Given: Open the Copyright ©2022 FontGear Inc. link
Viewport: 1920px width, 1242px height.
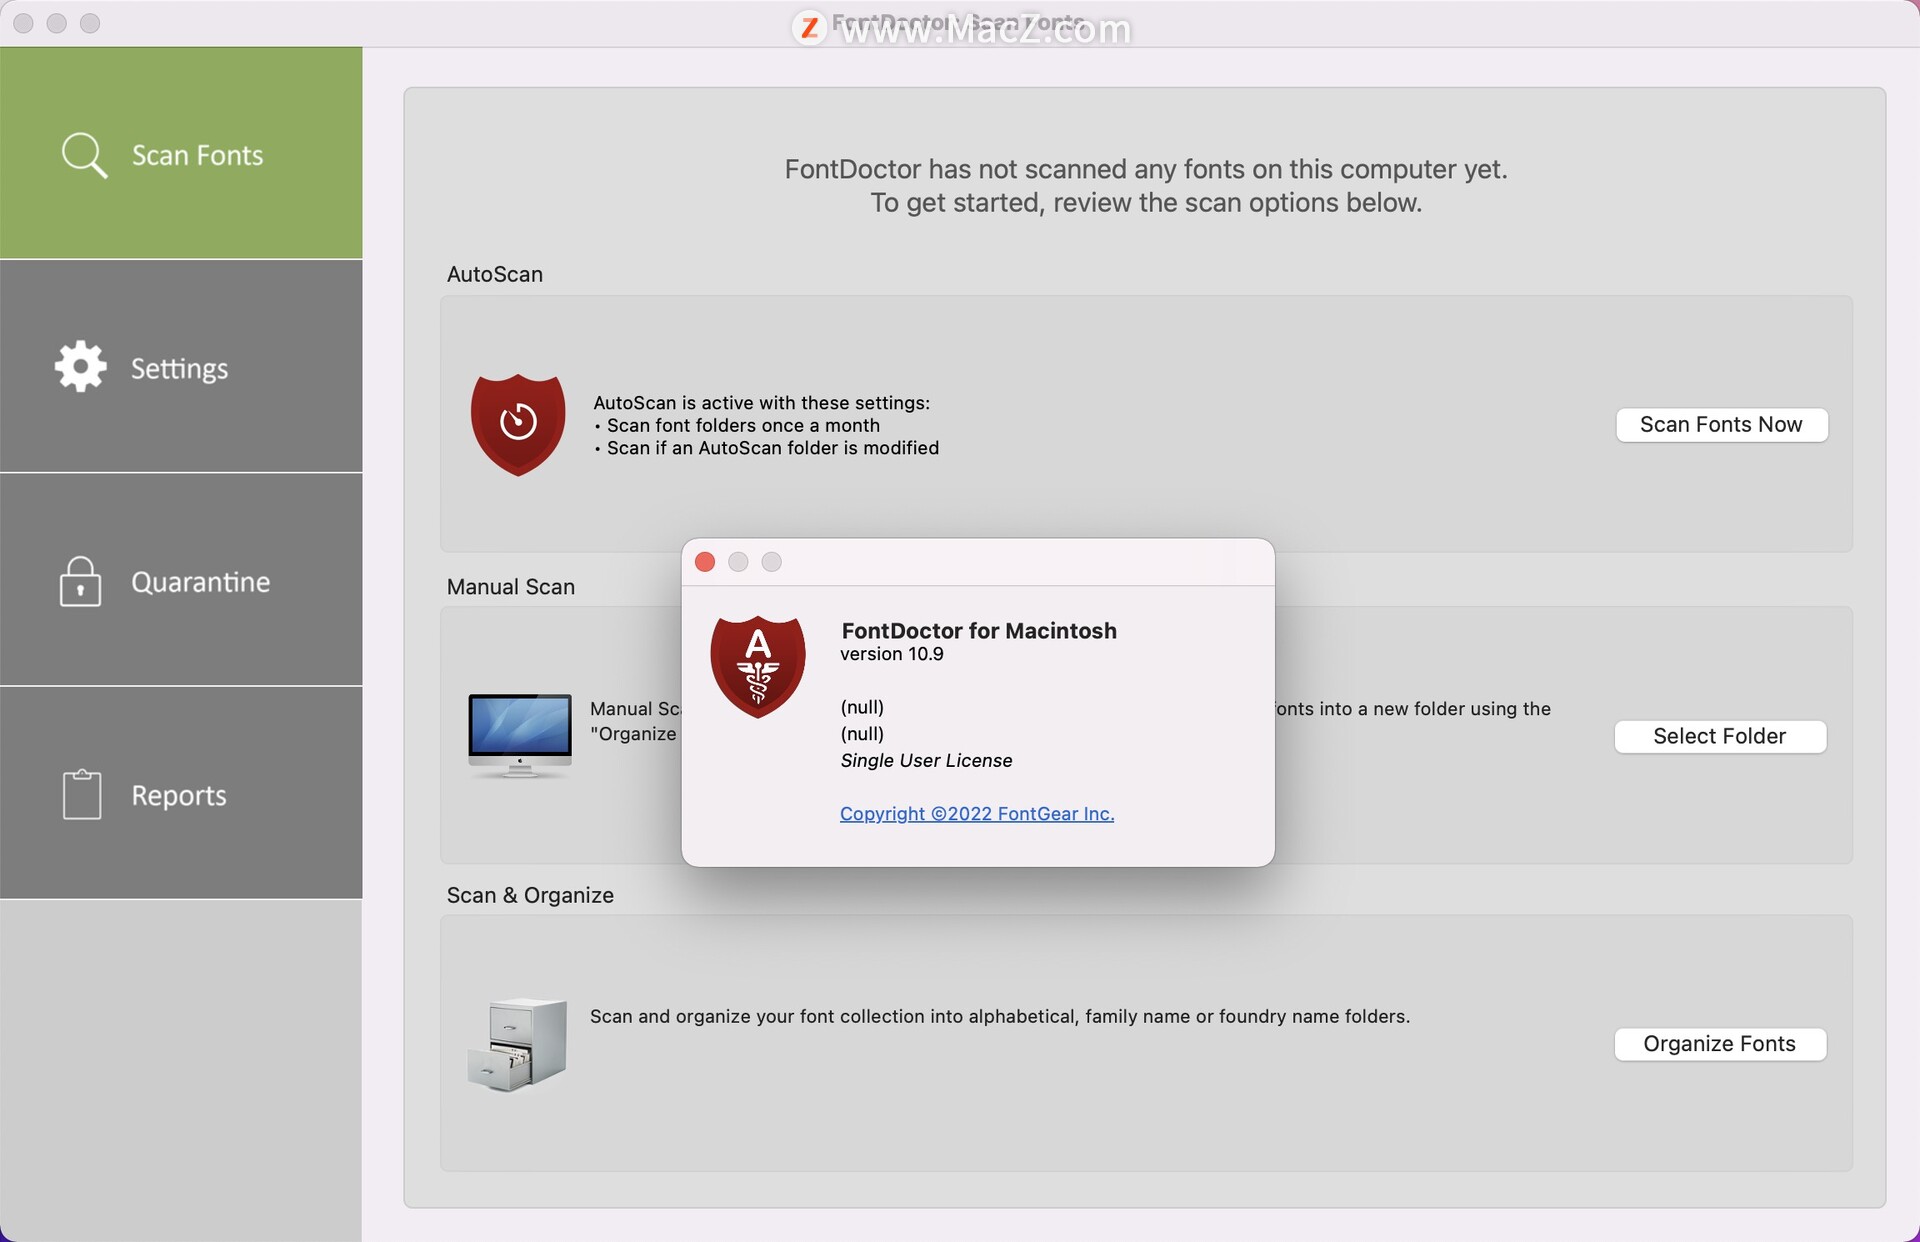Looking at the screenshot, I should [x=977, y=813].
